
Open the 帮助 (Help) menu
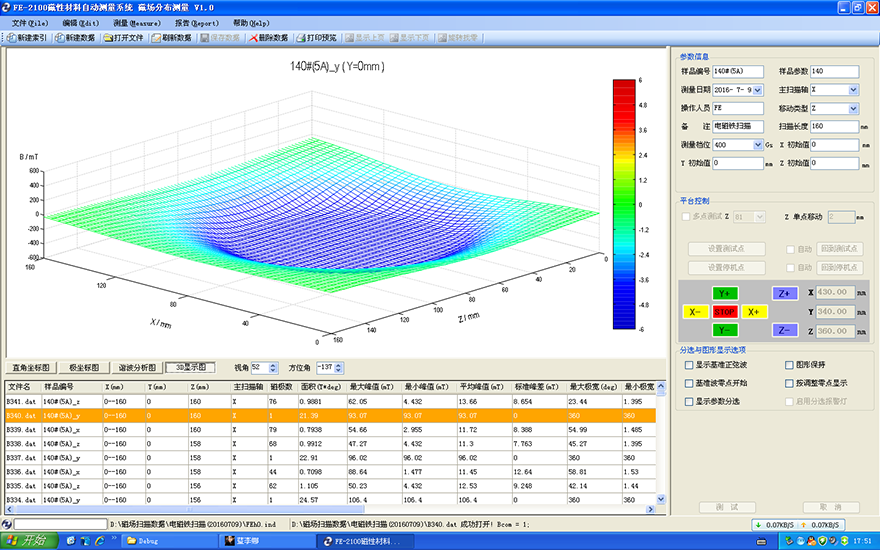251,23
